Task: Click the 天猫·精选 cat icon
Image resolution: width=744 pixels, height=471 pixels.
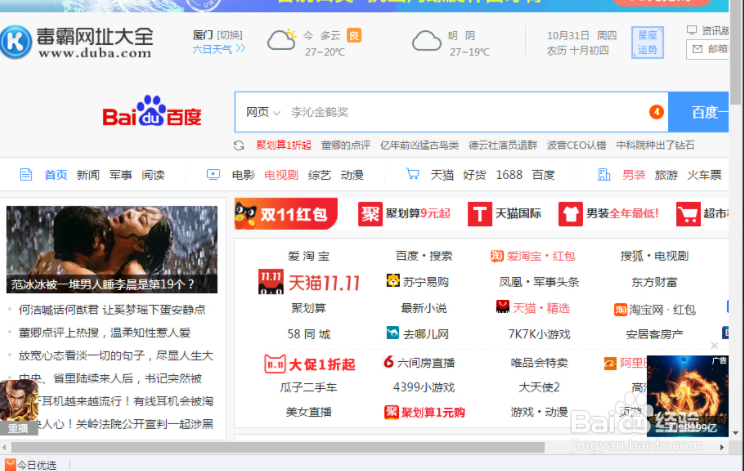Action: click(x=502, y=307)
